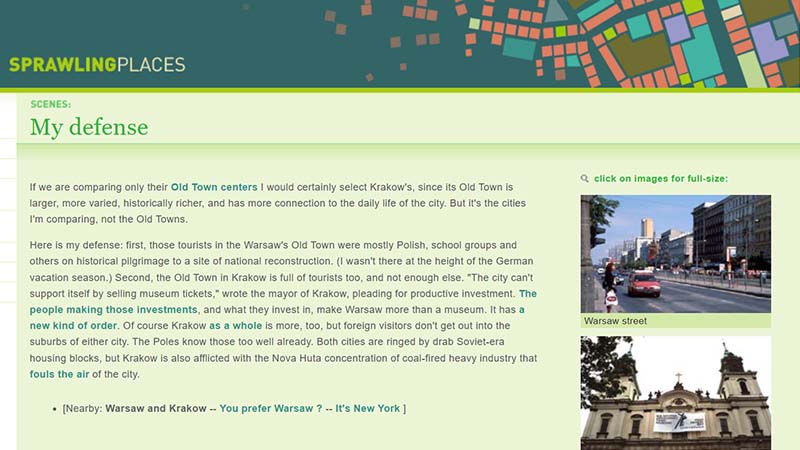Screen dimensions: 800x450
Task: Click 'click on images for full-size' text
Action: point(660,179)
